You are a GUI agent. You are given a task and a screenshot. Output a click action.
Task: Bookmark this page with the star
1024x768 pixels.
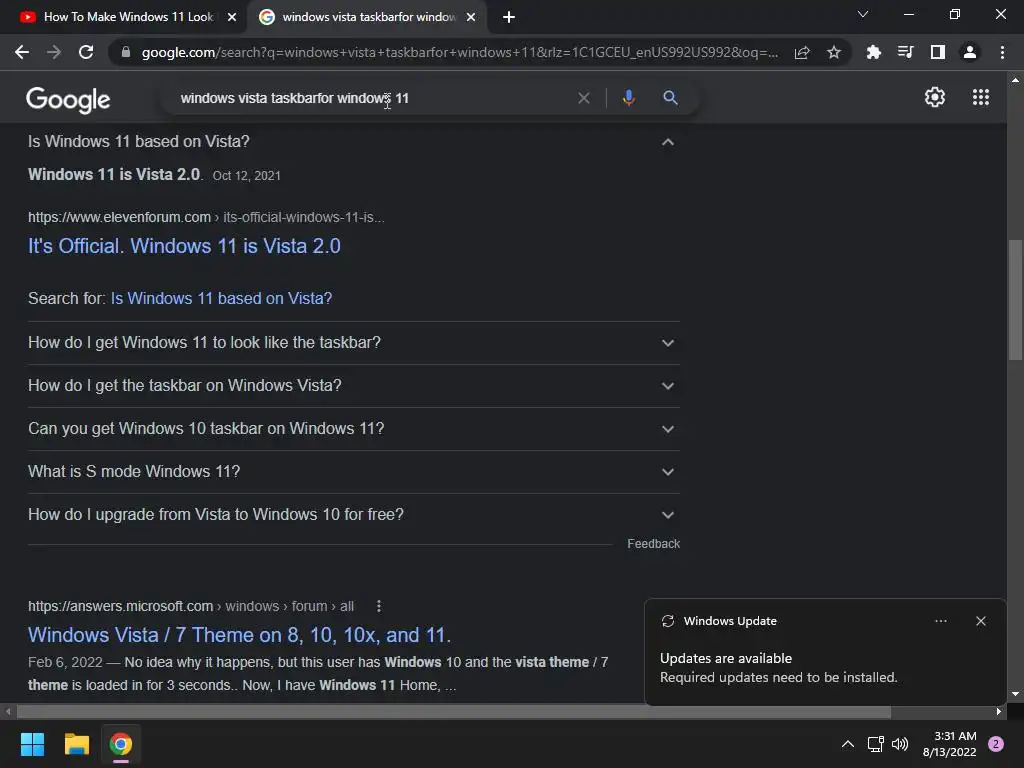[834, 52]
